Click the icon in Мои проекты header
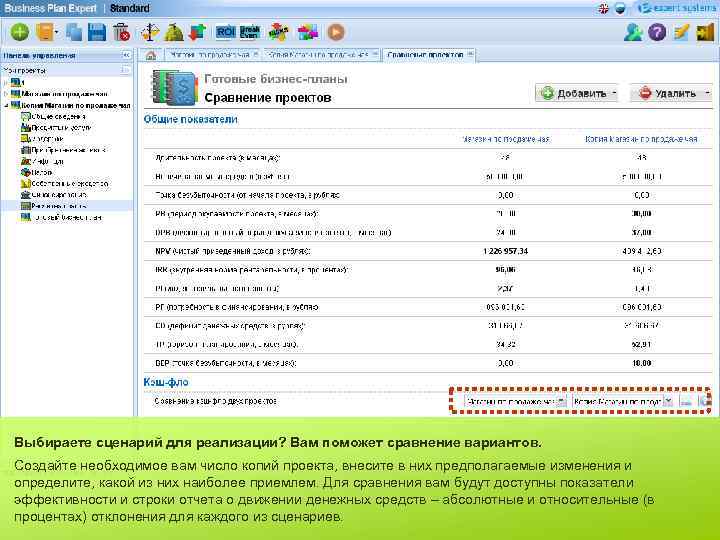 (126, 70)
